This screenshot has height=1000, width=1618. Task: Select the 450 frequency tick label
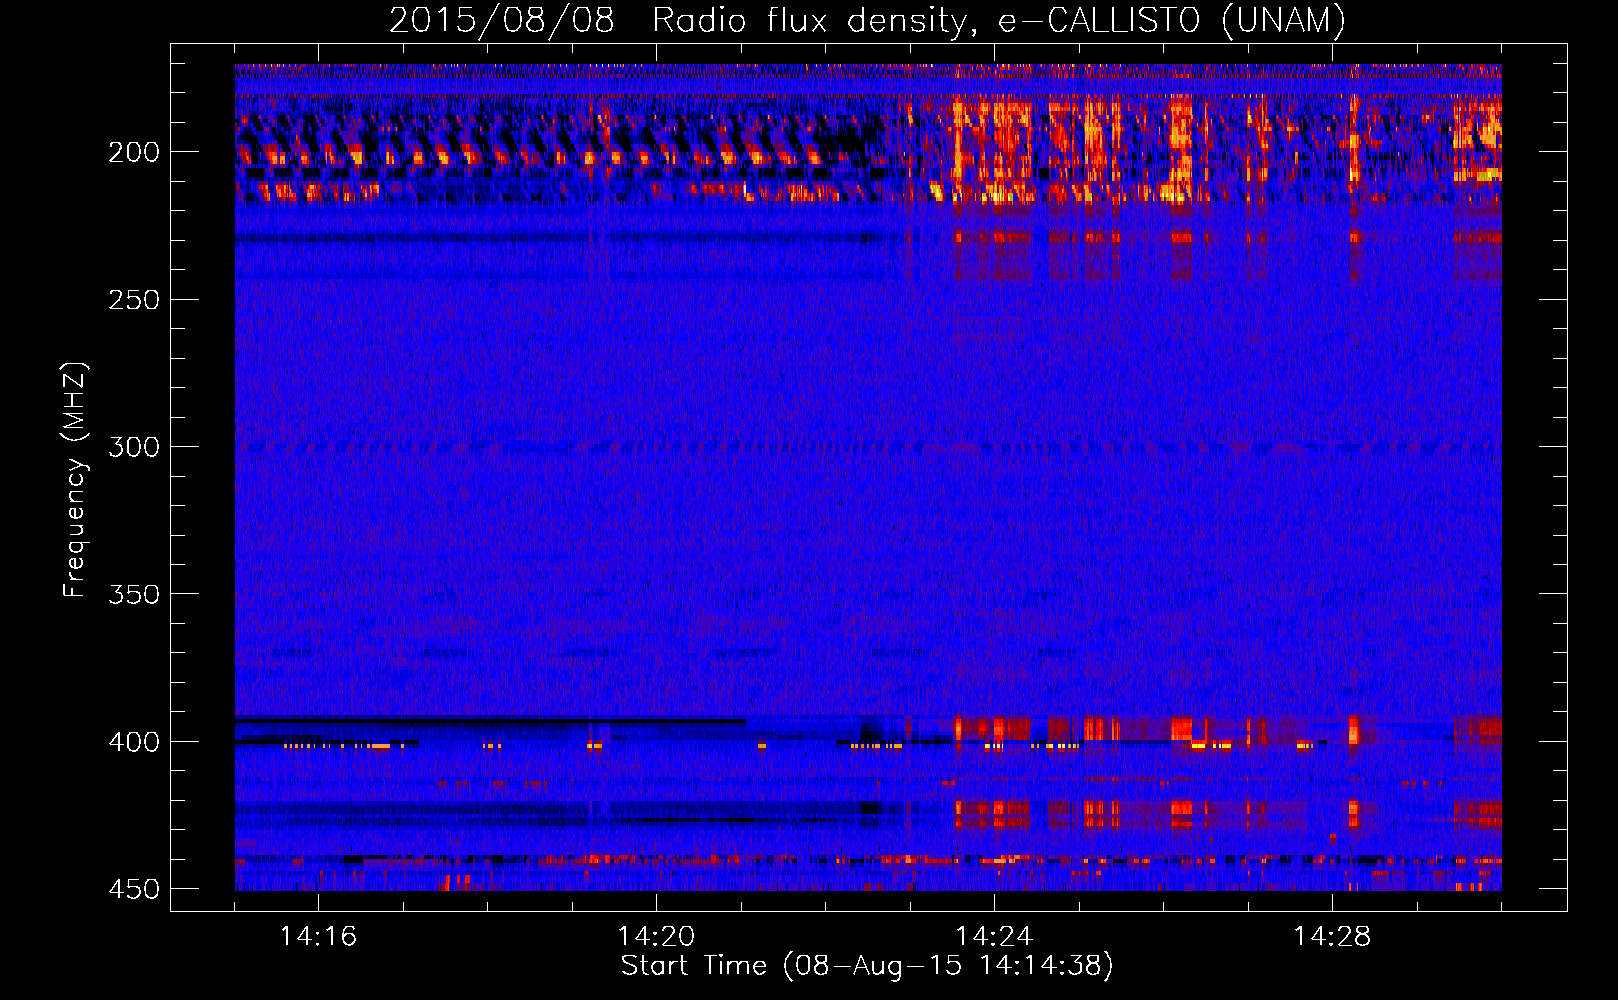pyautogui.click(x=134, y=889)
